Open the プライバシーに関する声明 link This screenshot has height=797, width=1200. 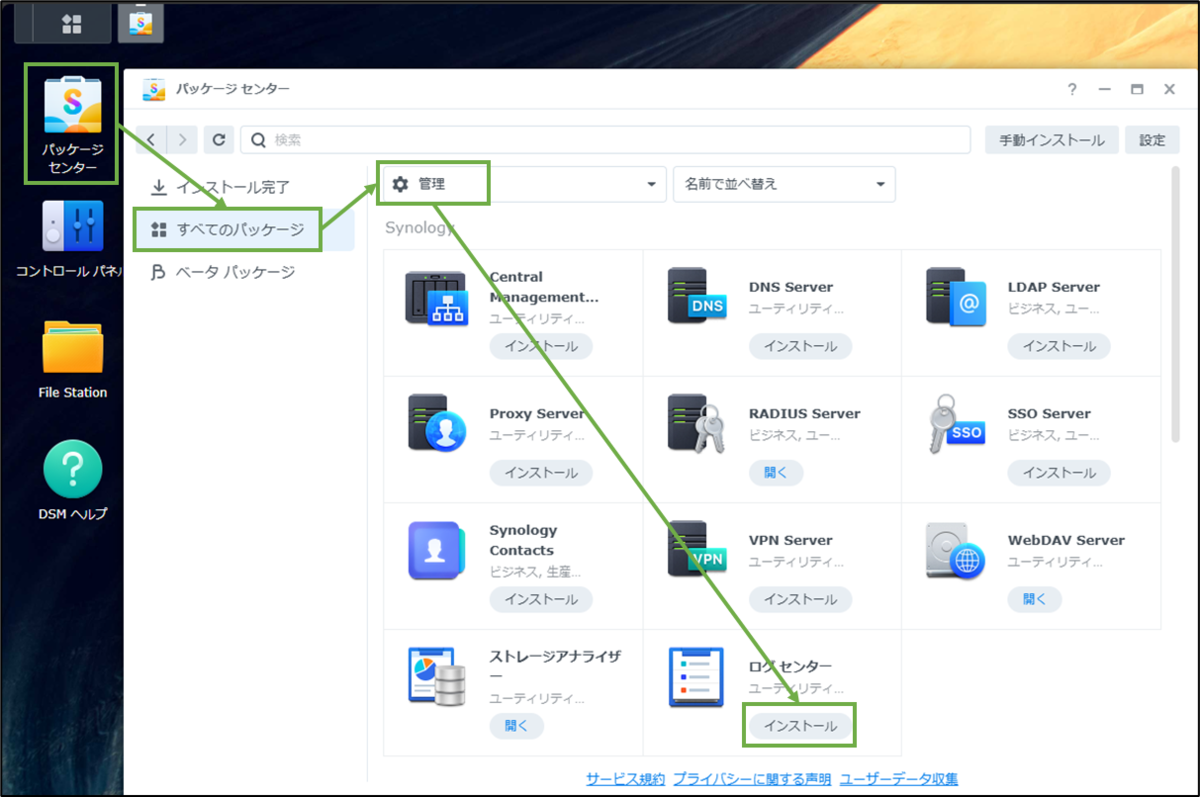point(752,779)
